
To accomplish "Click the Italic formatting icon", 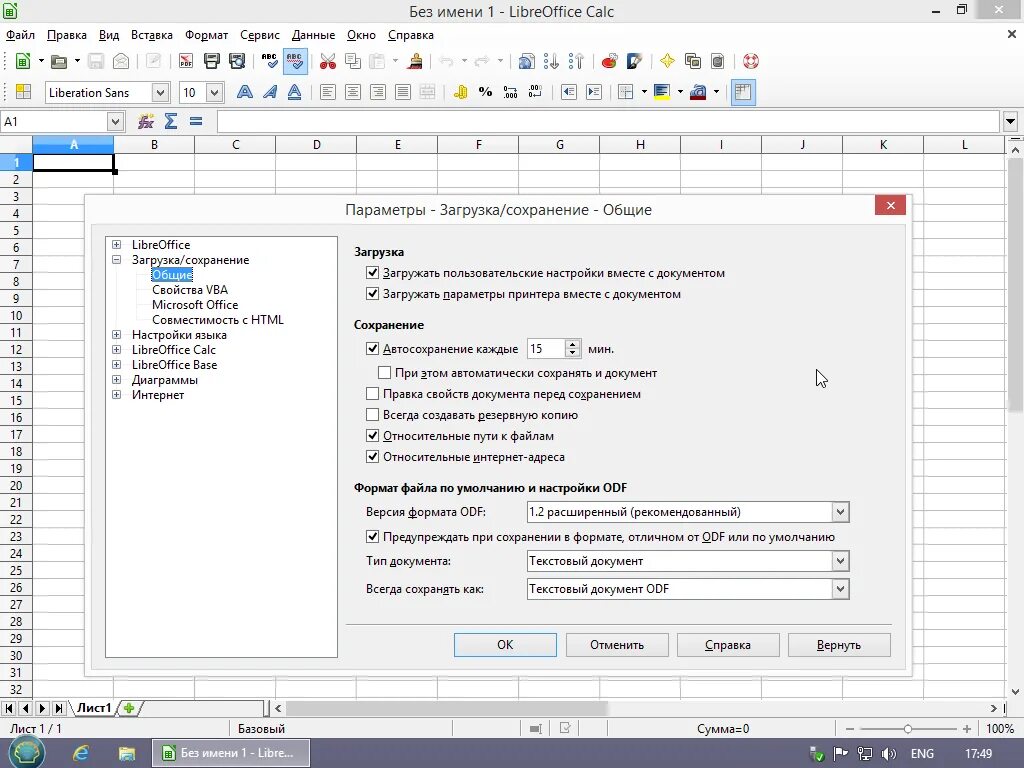I will coord(270,92).
